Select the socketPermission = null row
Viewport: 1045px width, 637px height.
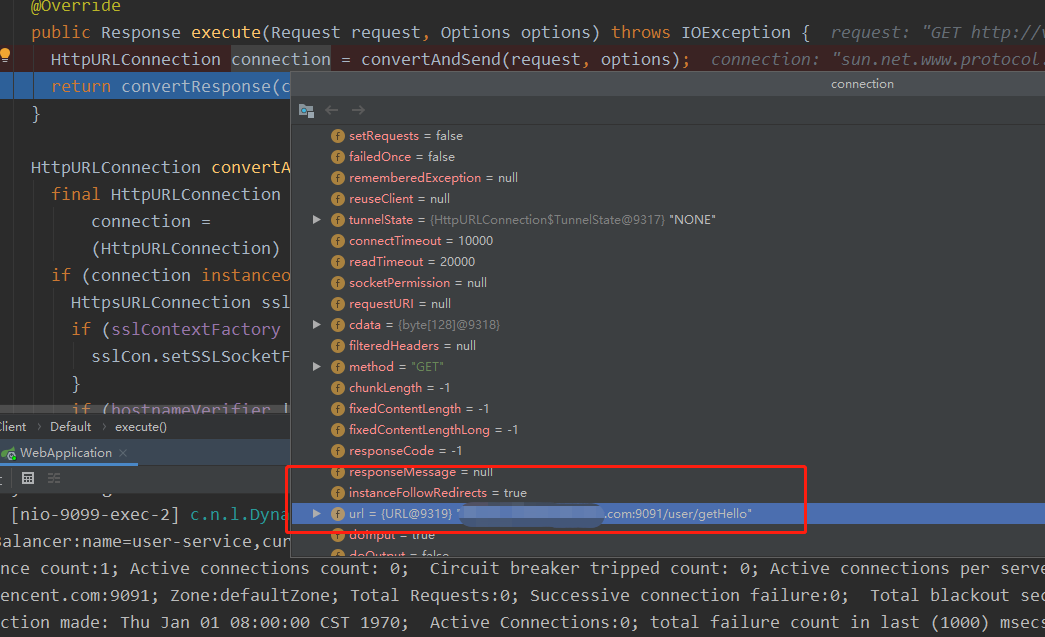pos(667,283)
